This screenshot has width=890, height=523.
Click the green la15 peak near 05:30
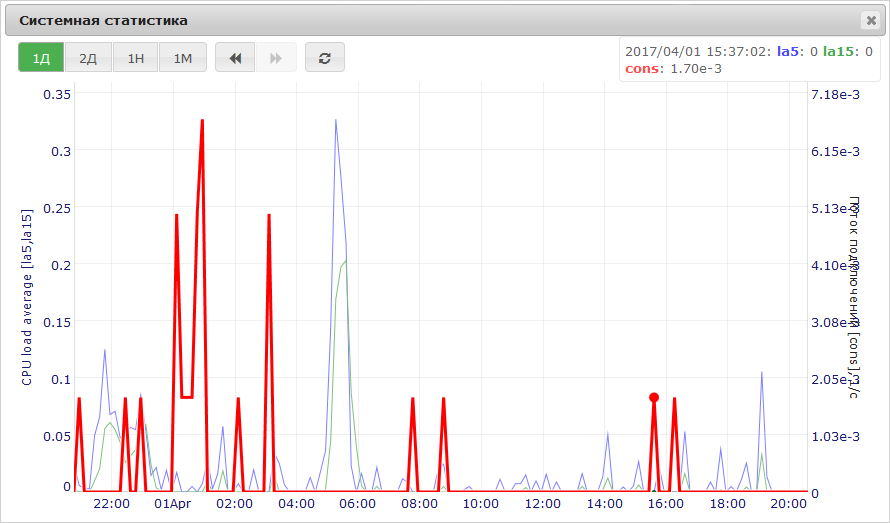click(345, 261)
